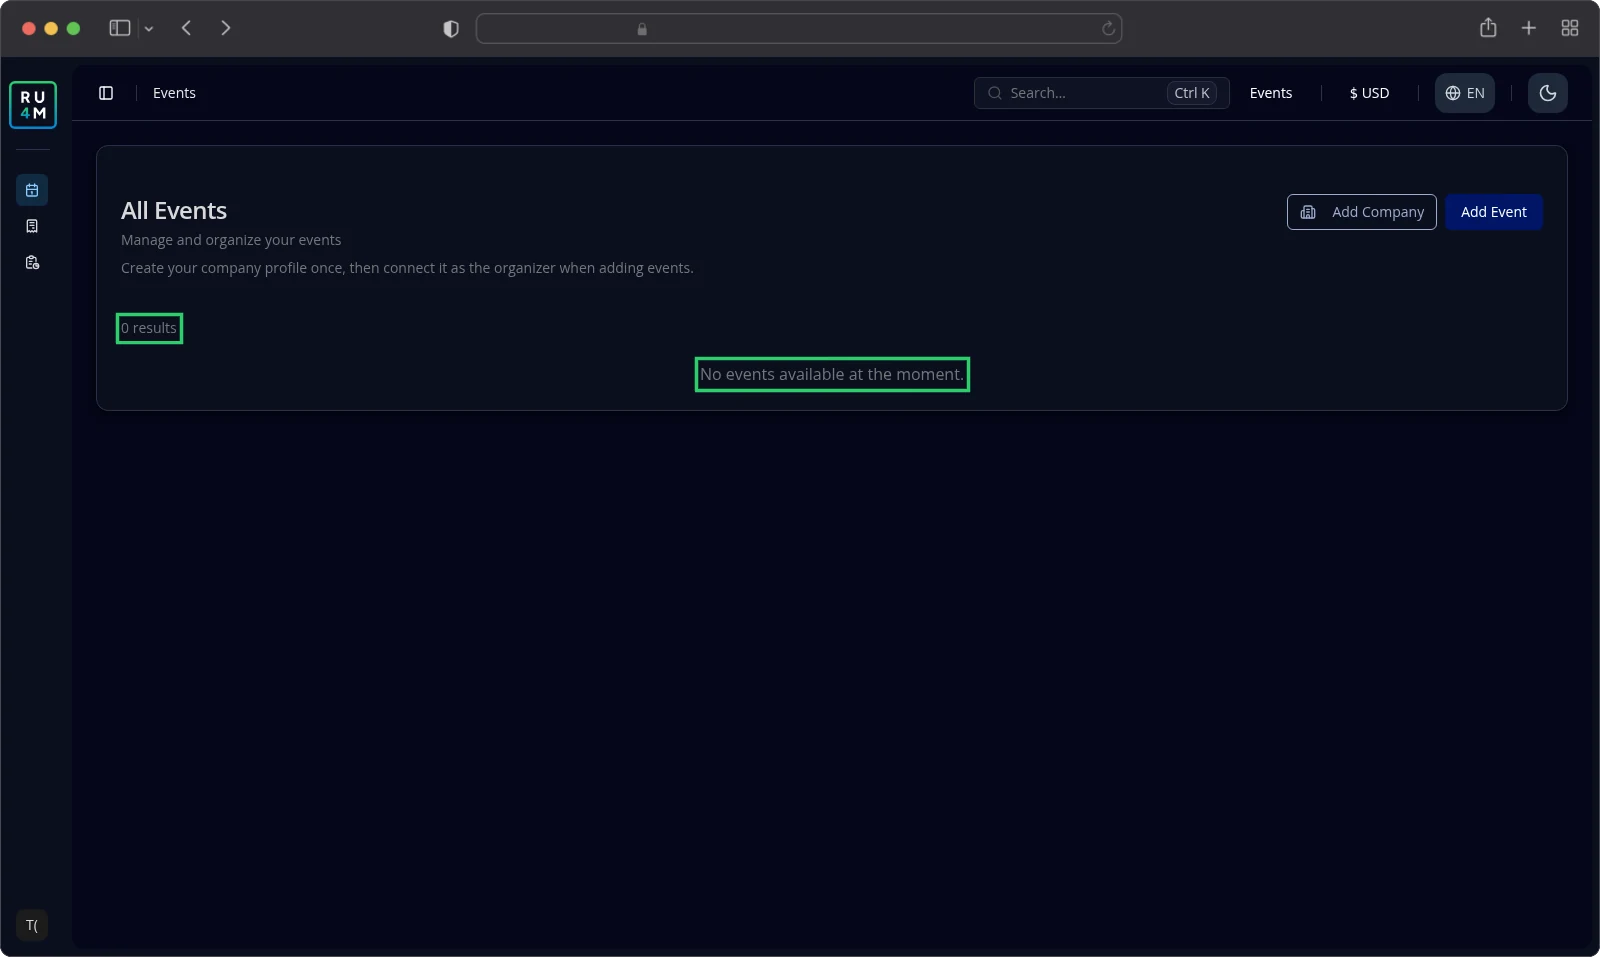Screen dimensions: 1600x957
Task: Click the Safari privacy shield icon
Action: (451, 29)
